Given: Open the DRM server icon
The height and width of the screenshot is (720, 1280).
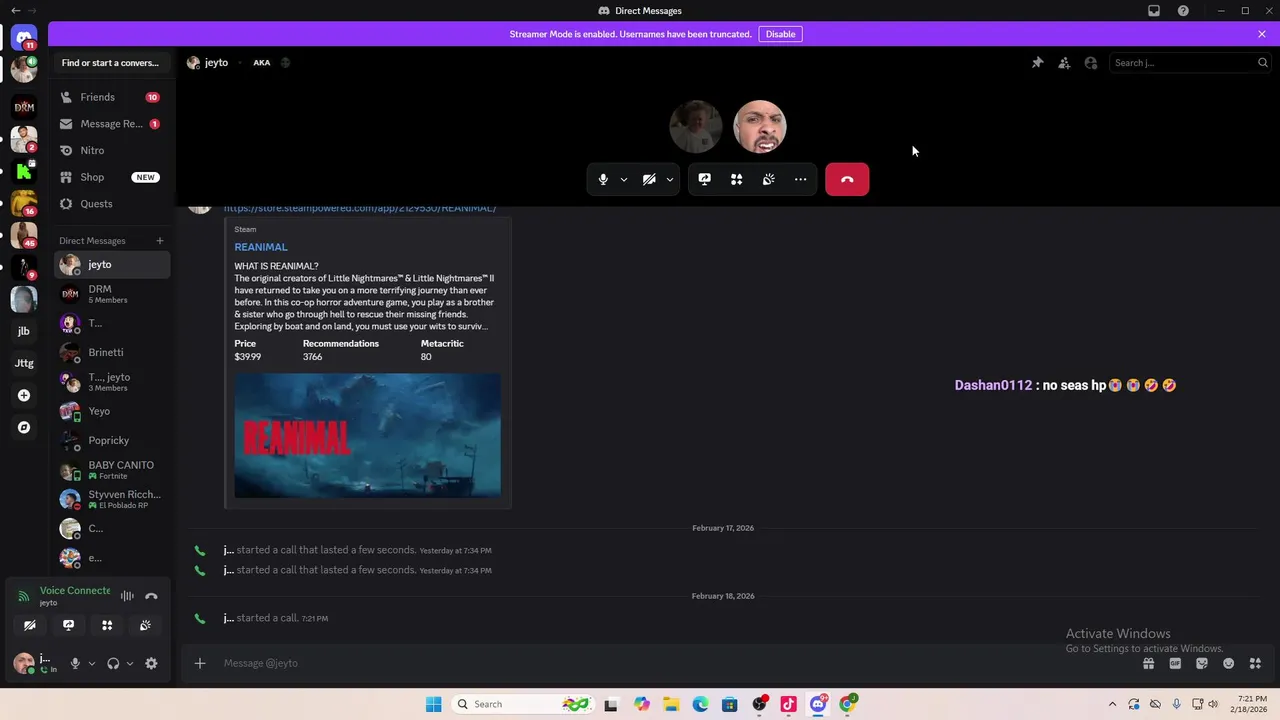Looking at the screenshot, I should (x=24, y=106).
